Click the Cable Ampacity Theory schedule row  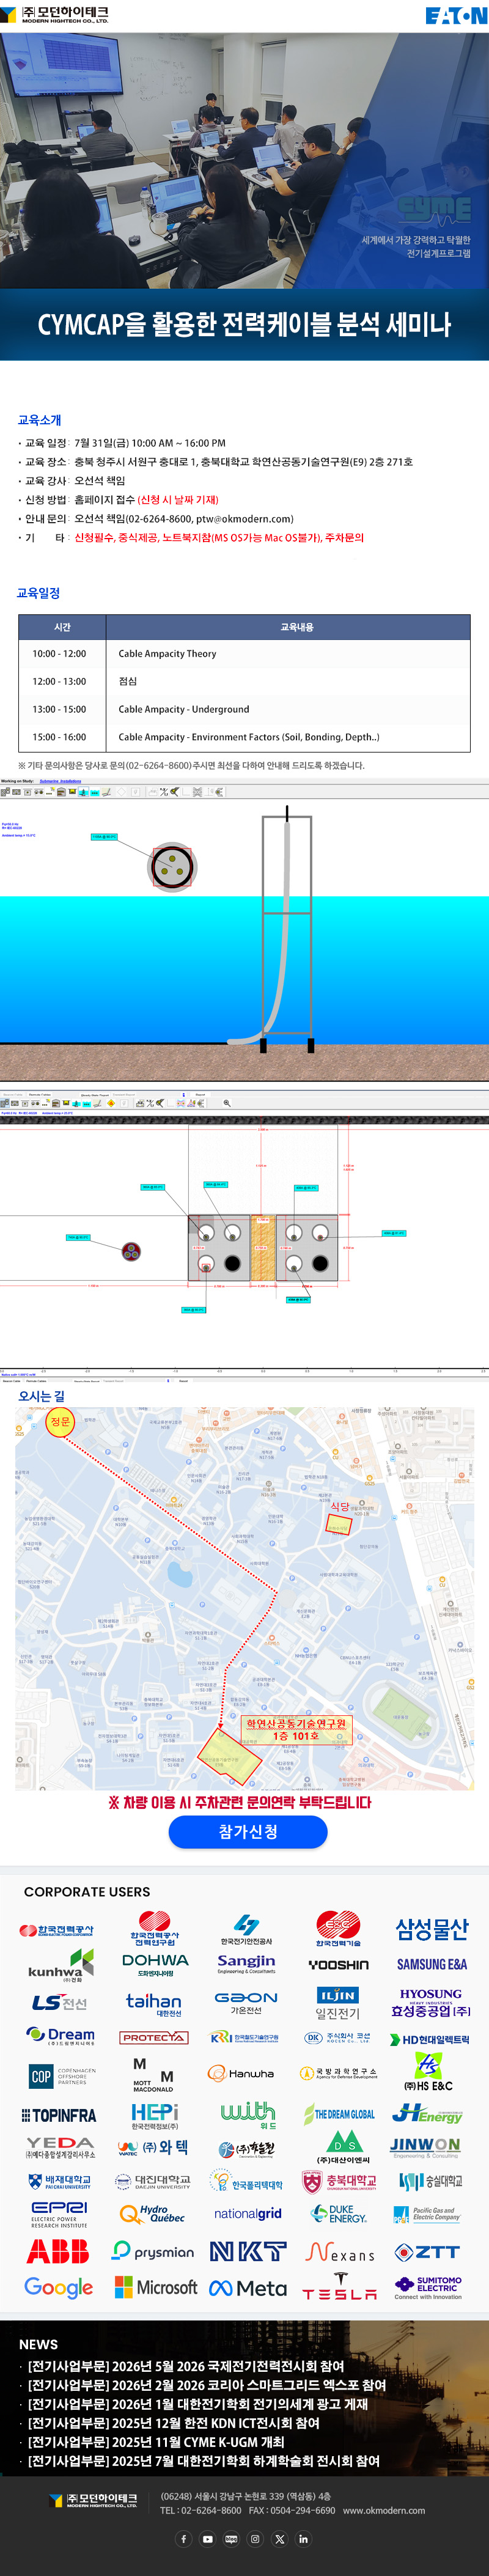pos(244,654)
